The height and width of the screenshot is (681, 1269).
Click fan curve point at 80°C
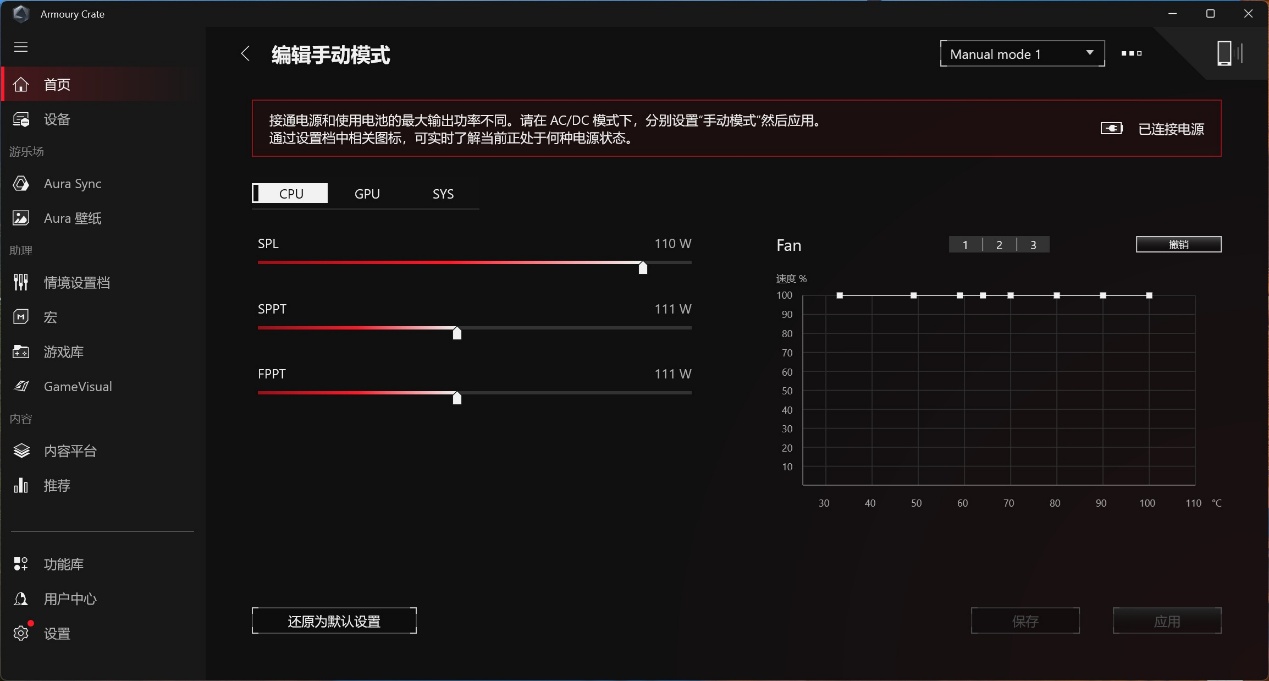point(1057,295)
